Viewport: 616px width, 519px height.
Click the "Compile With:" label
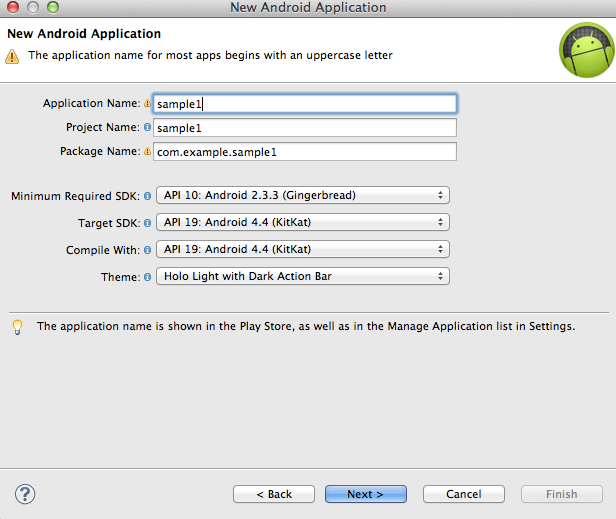click(103, 250)
